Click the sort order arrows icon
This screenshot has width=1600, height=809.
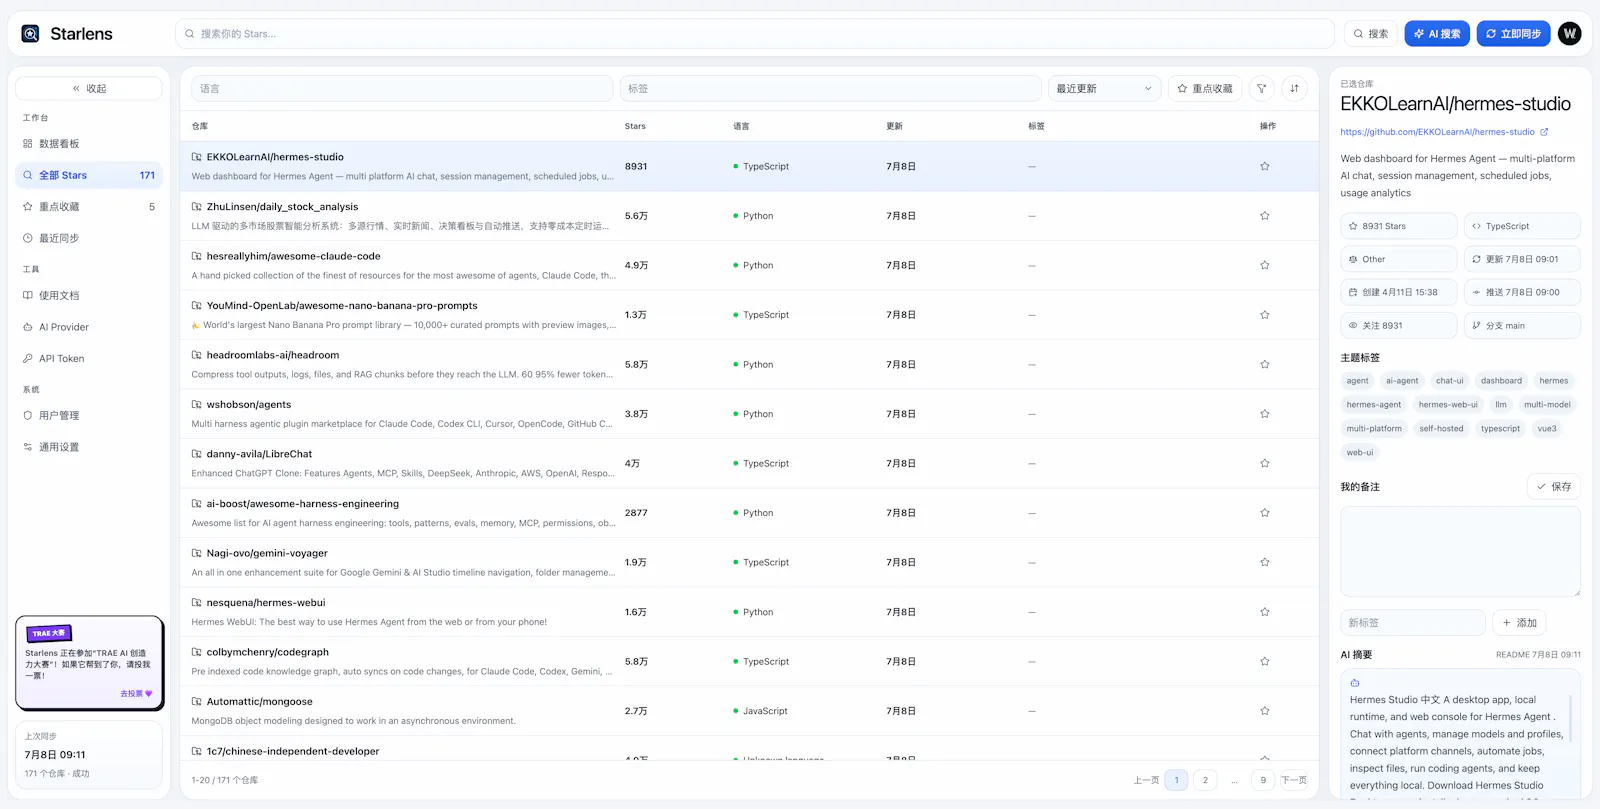tap(1294, 89)
